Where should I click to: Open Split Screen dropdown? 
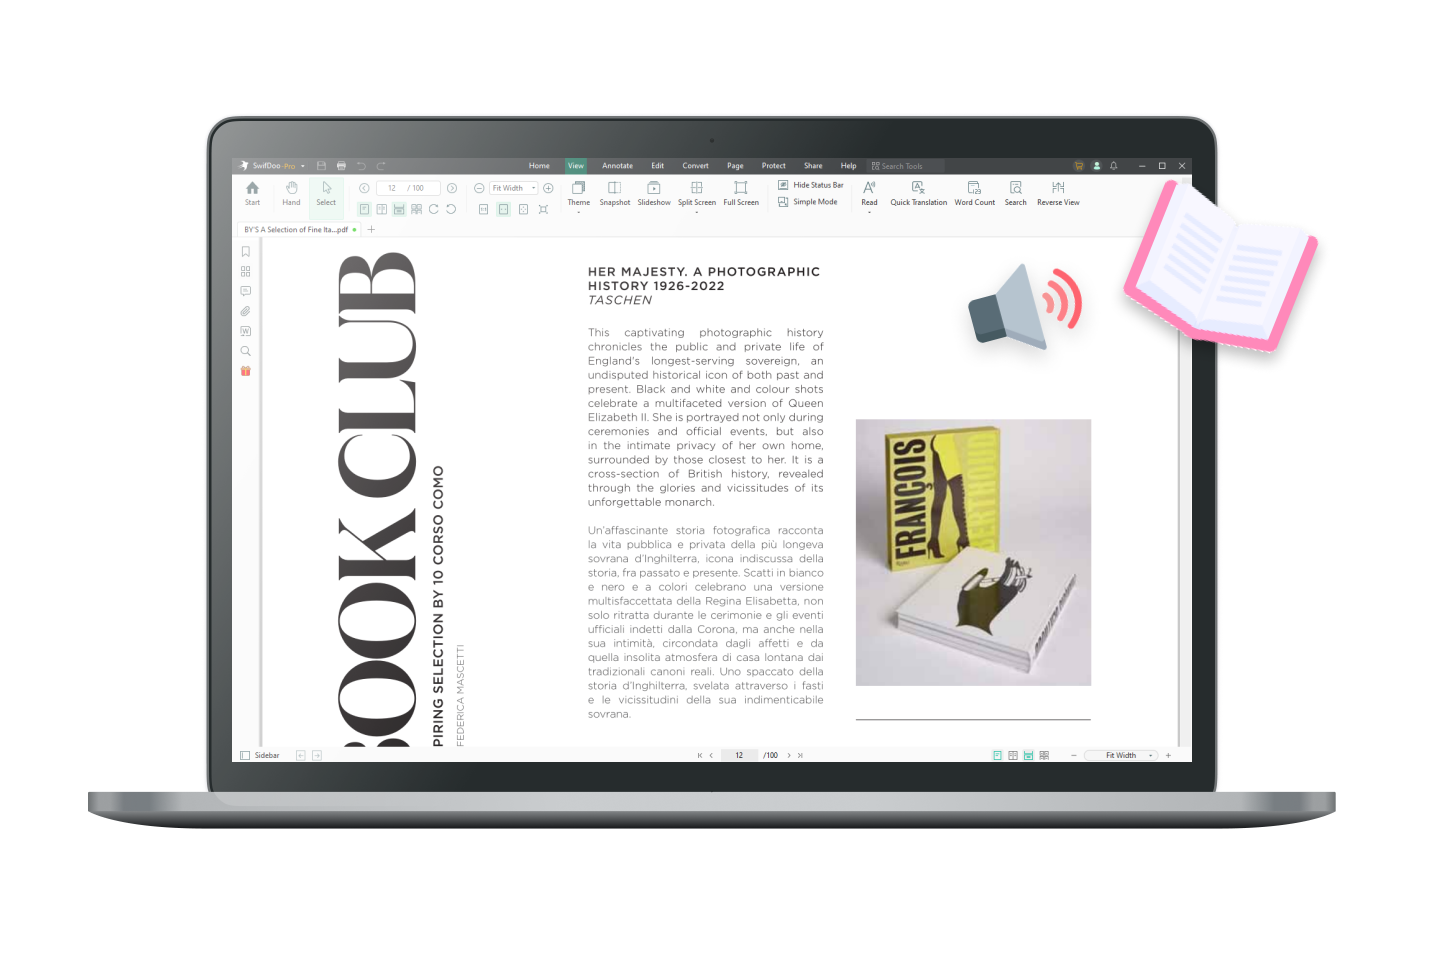coord(697,195)
